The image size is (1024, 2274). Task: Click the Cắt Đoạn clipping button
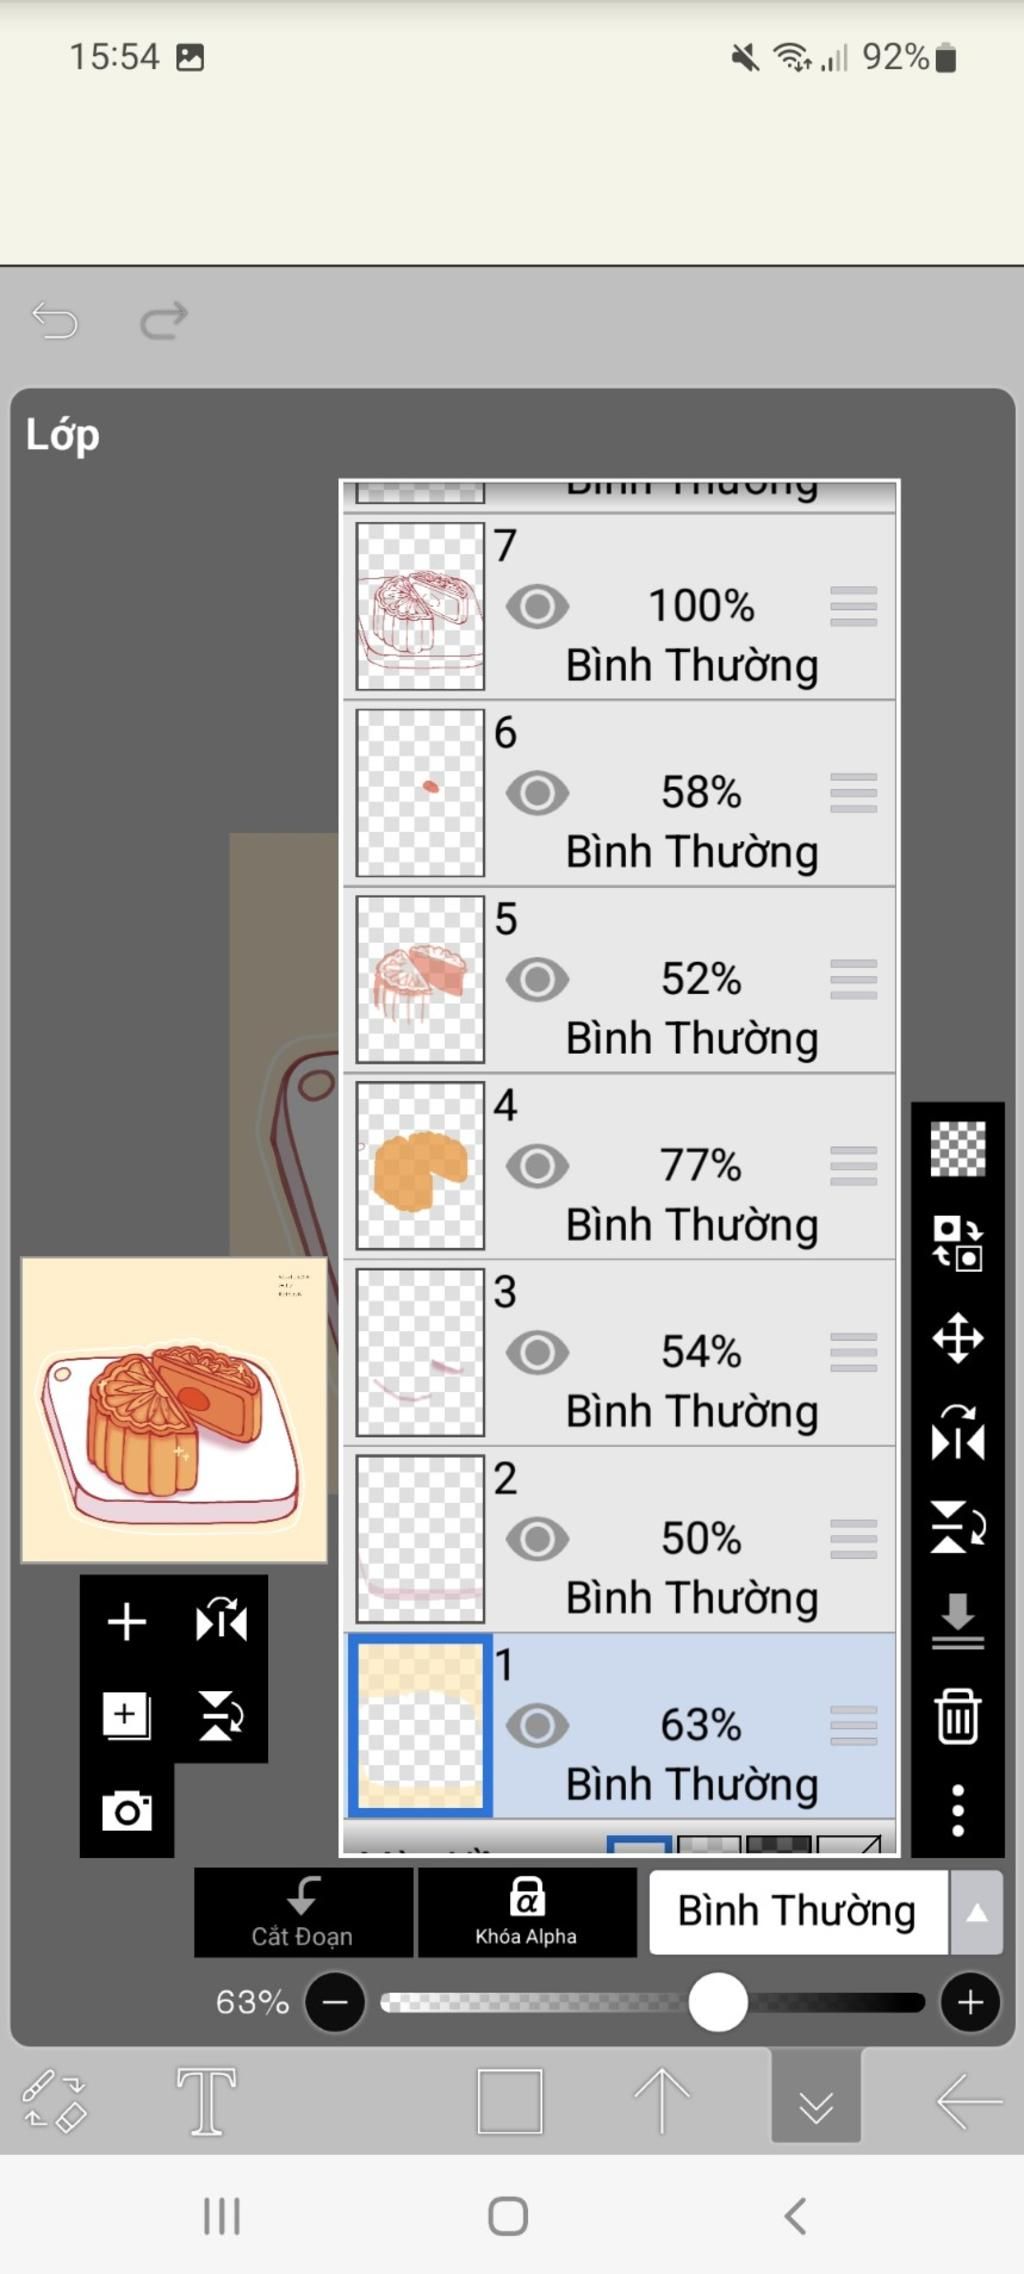[x=302, y=1911]
